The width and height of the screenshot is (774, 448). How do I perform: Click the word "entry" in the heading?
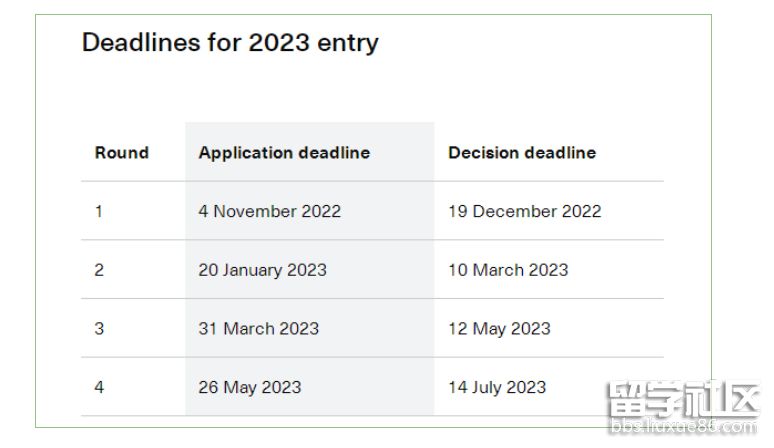[x=347, y=43]
